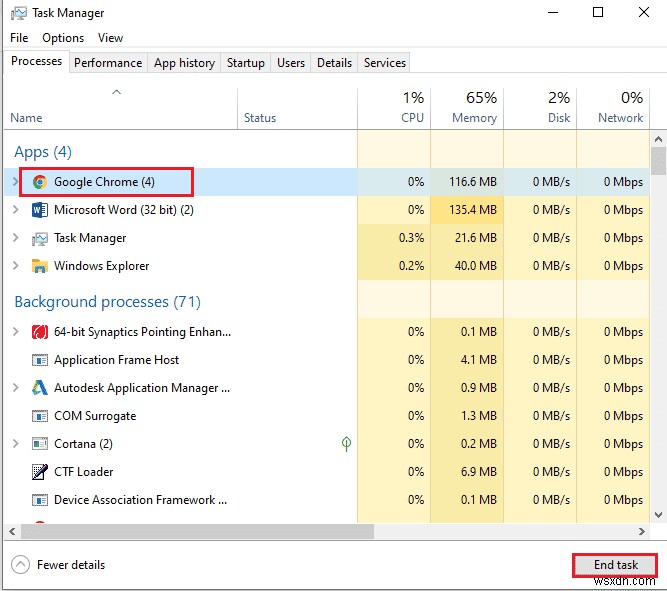This screenshot has width=667, height=591.
Task: Click the horizontal scrollbar at bottom
Action: [190, 531]
